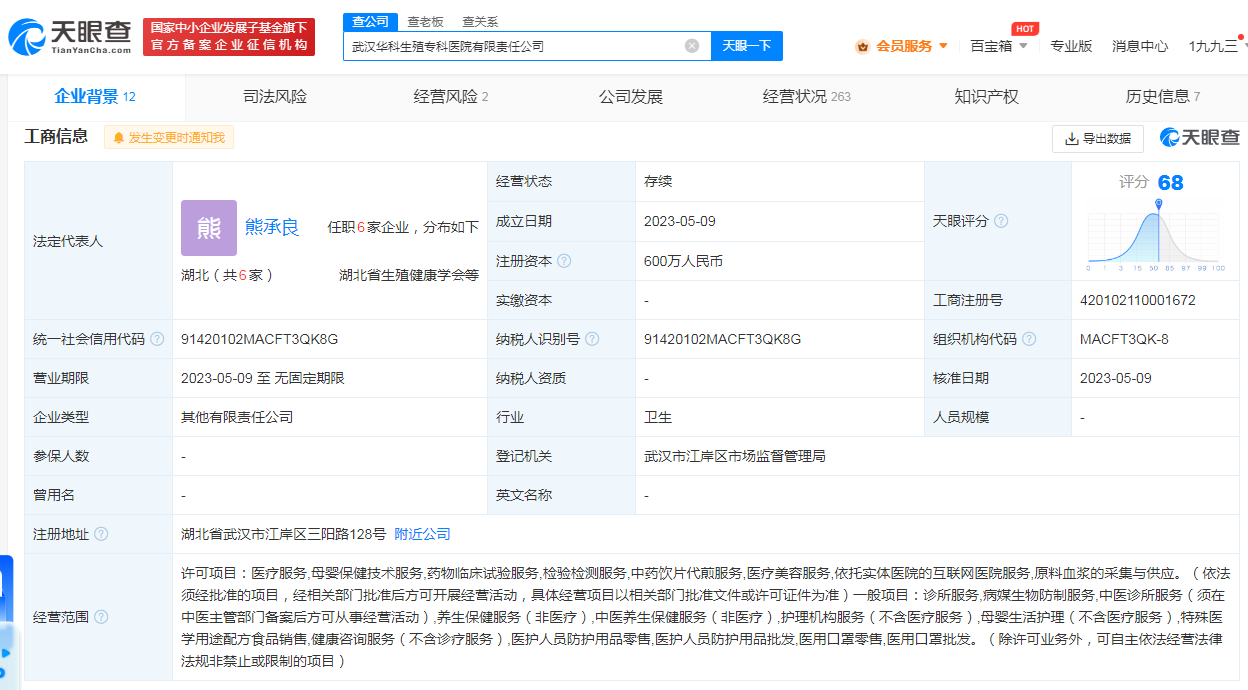Screen dimensions: 1248x690
Task: Click the purple 熊 avatar icon
Action: point(209,228)
